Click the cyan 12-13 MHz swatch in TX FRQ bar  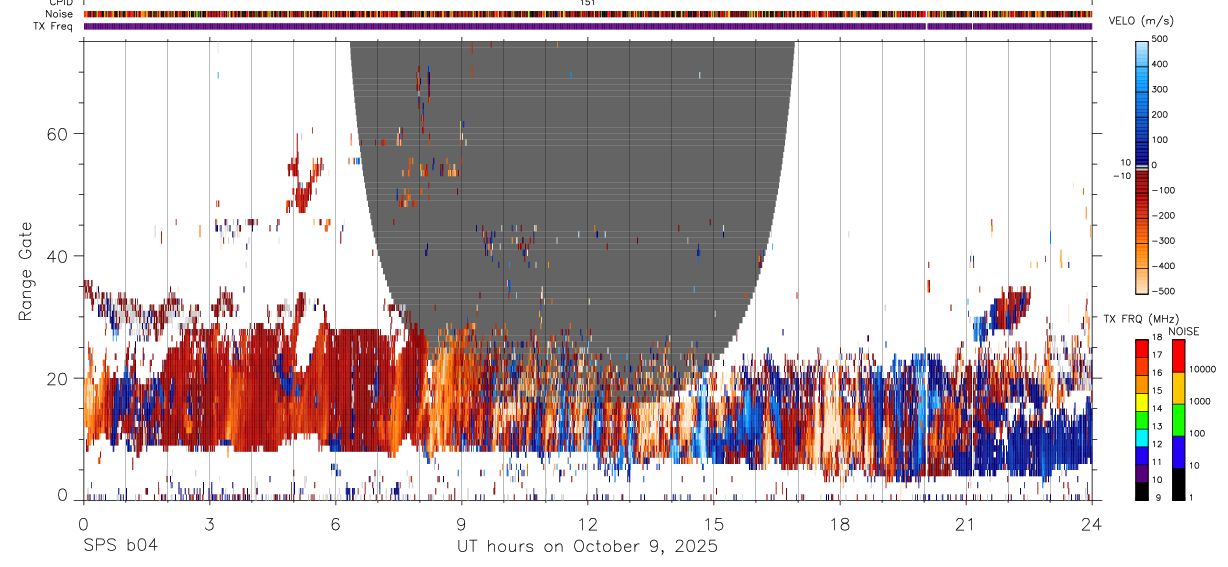1142,437
